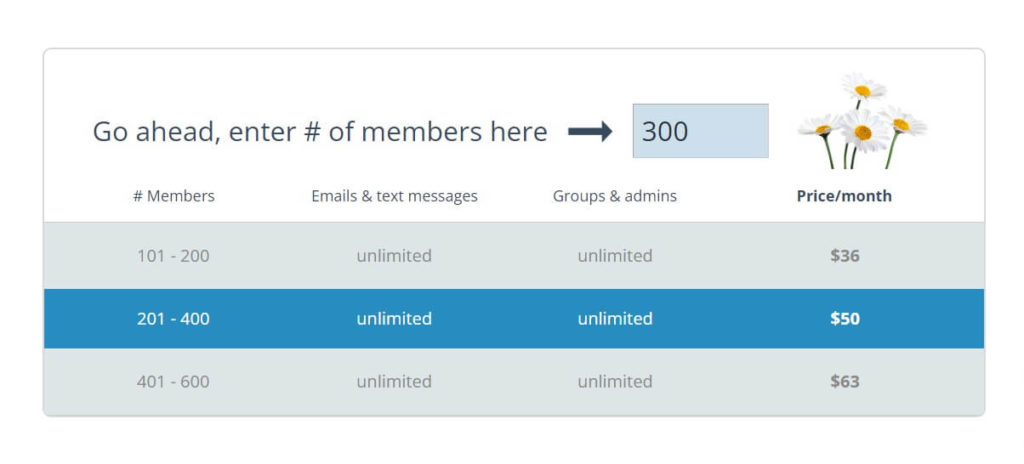Image resolution: width=1024 pixels, height=464 pixels.
Task: Click the $36 price
Action: tap(844, 256)
